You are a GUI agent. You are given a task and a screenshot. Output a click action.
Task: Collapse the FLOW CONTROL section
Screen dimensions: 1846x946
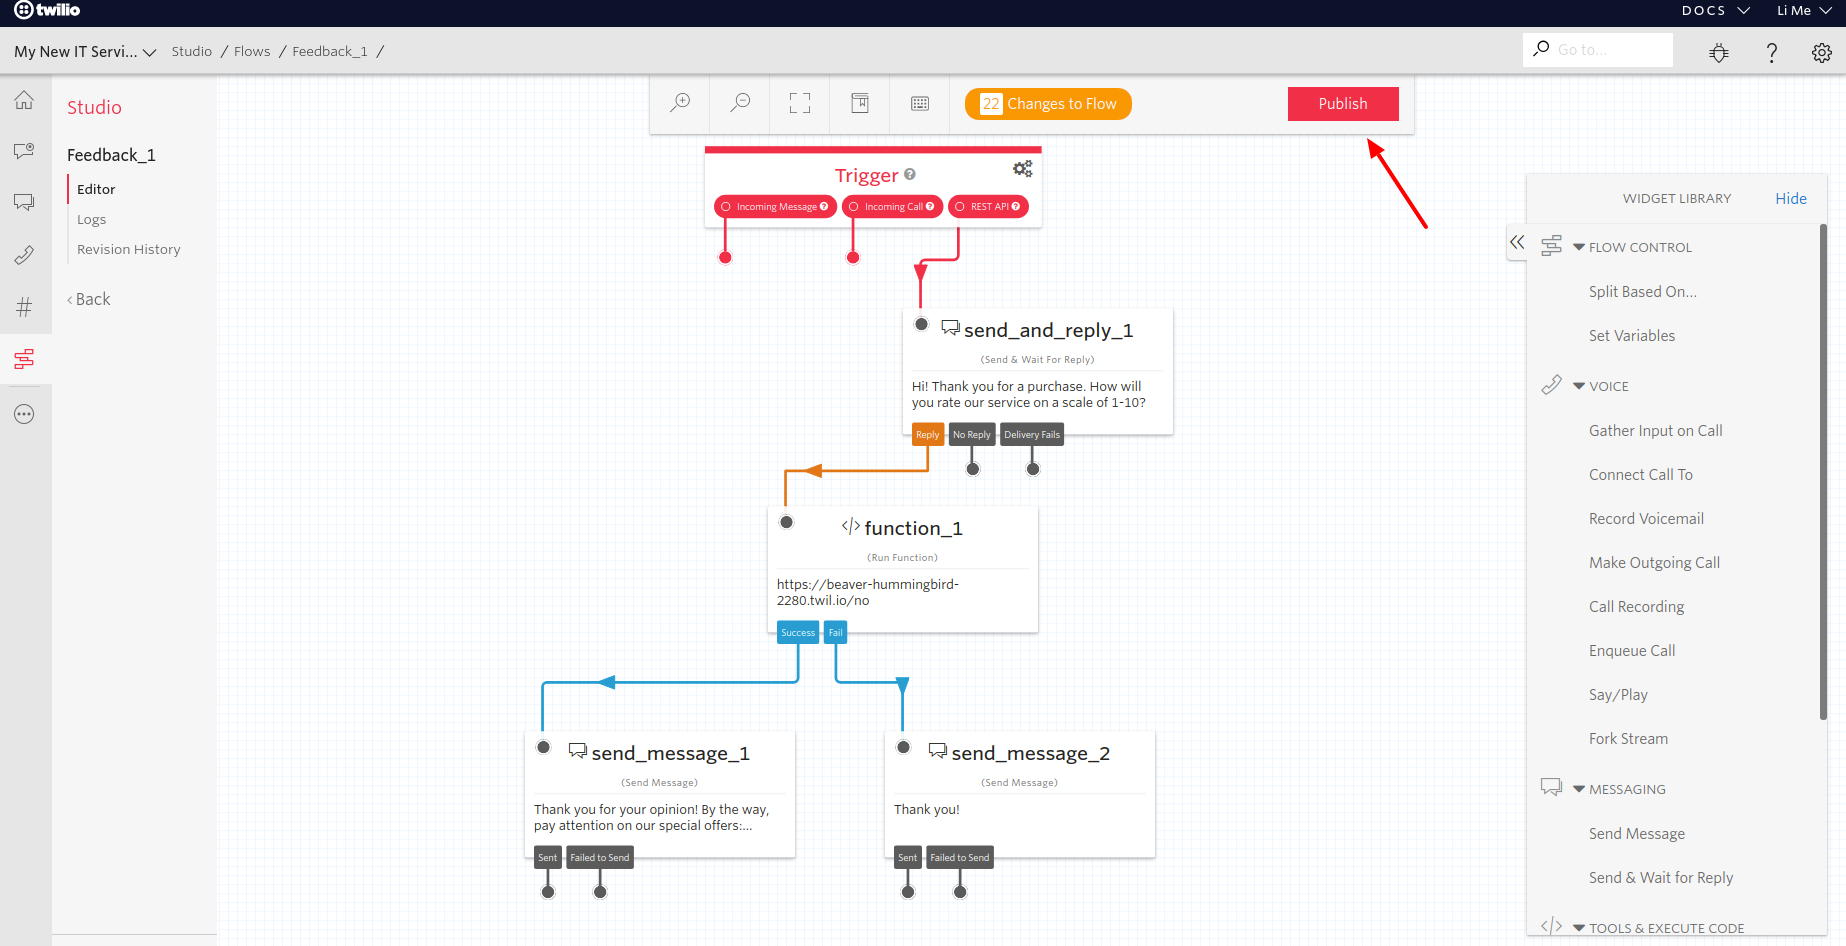(1578, 246)
